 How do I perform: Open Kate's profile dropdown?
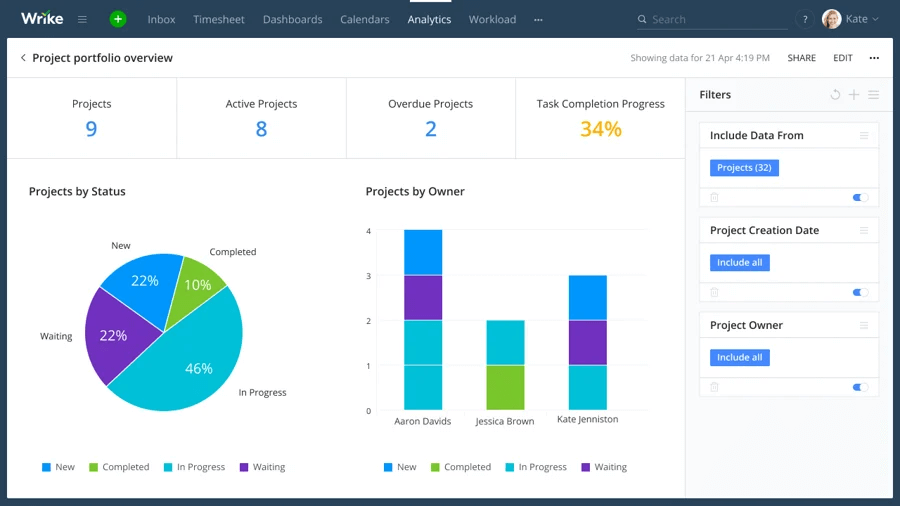(x=850, y=19)
